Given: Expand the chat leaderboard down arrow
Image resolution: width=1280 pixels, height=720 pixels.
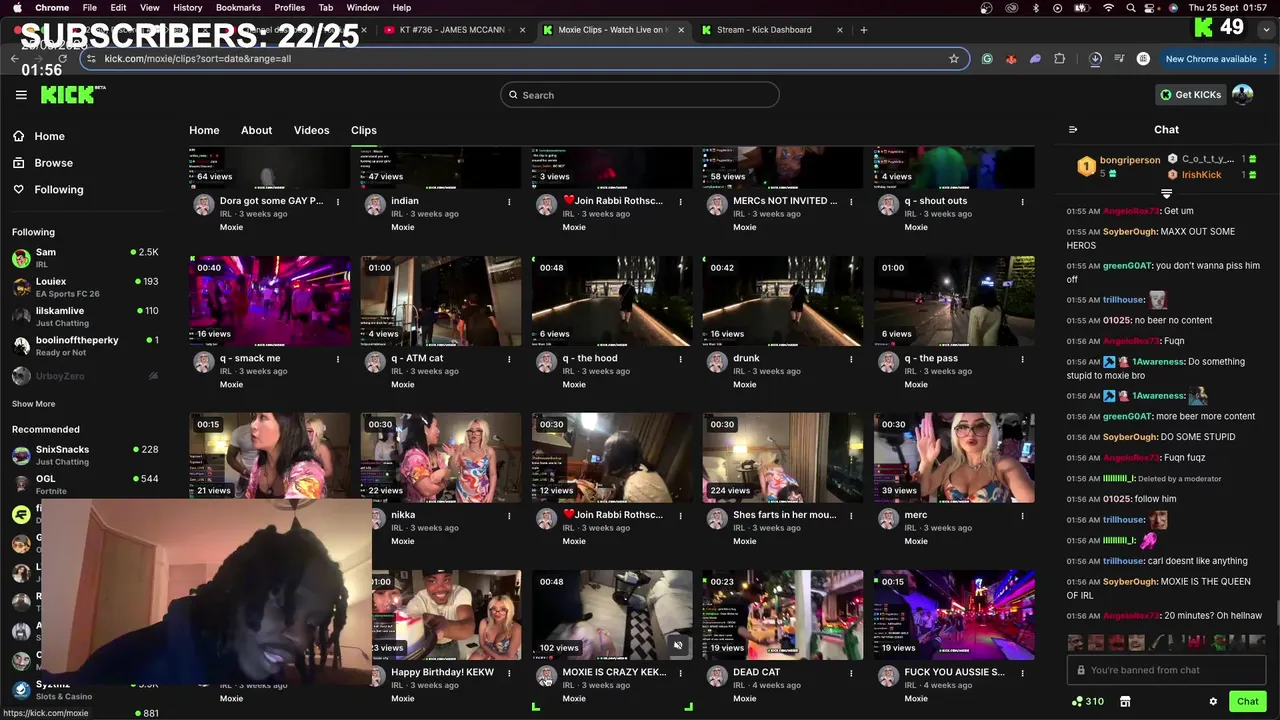Looking at the screenshot, I should coord(1166,193).
